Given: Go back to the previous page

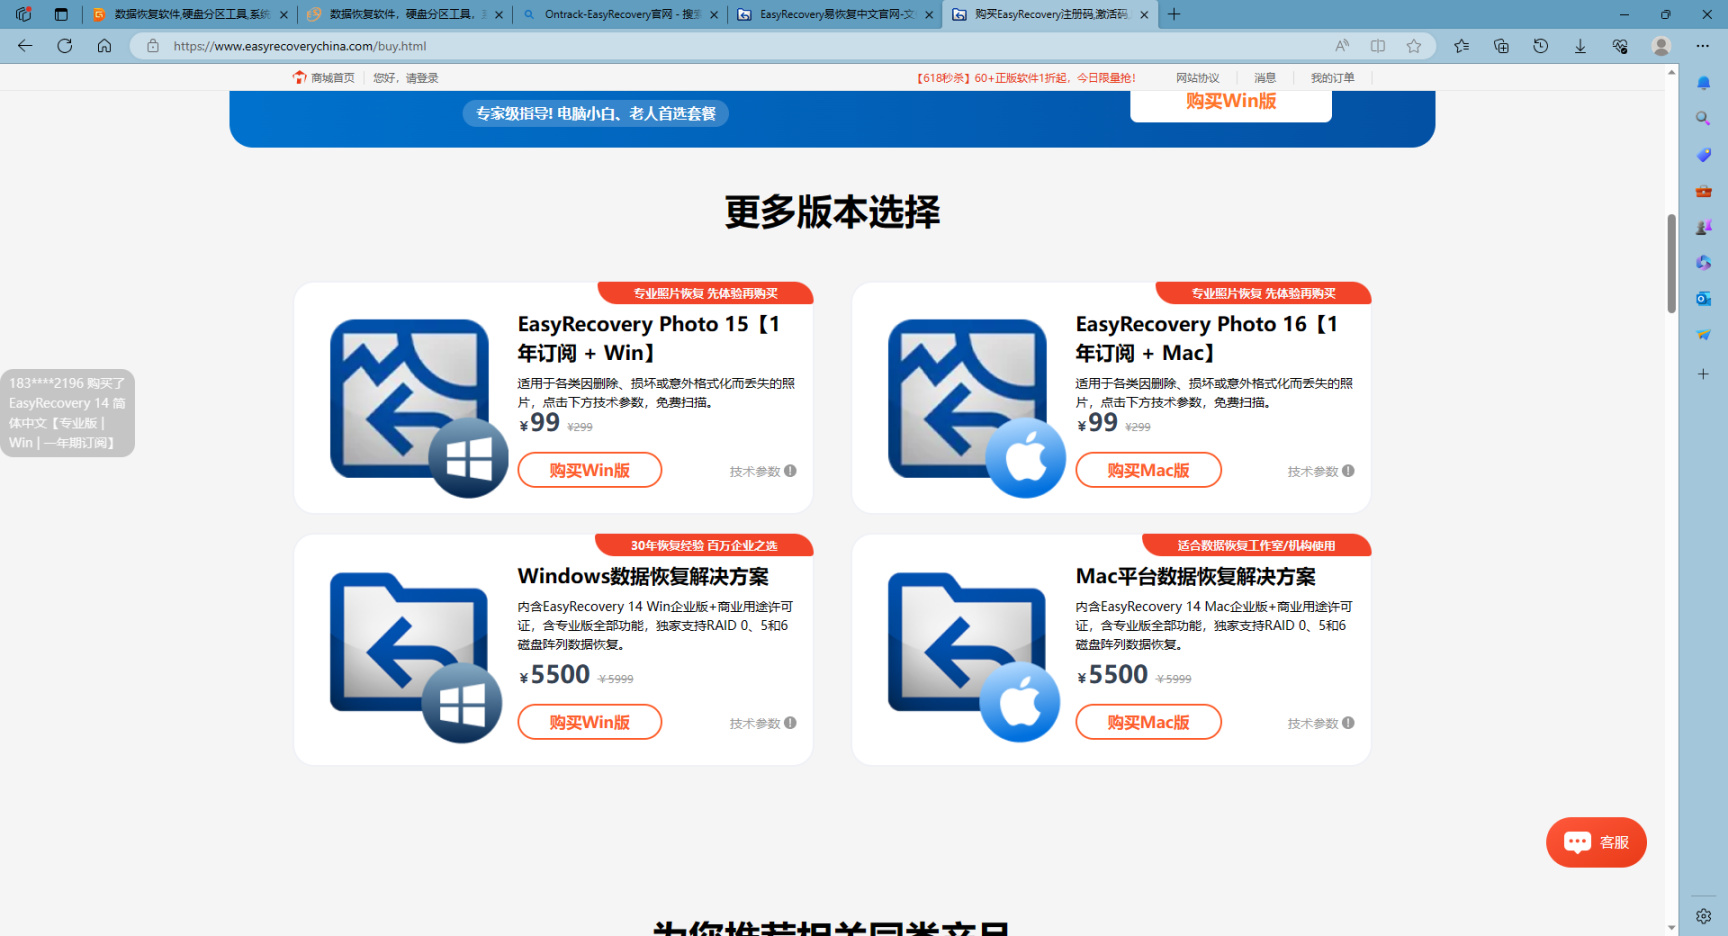Looking at the screenshot, I should tap(25, 46).
